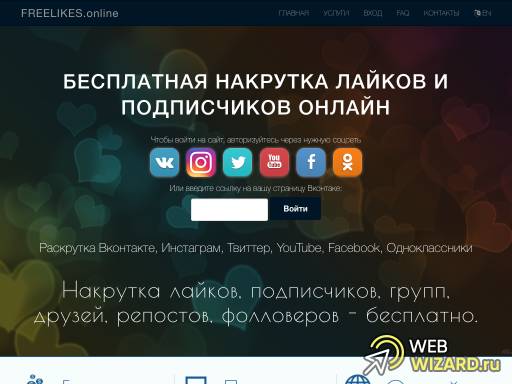The image size is (512, 384).
Task: Select the YouTube login icon
Action: (x=274, y=162)
